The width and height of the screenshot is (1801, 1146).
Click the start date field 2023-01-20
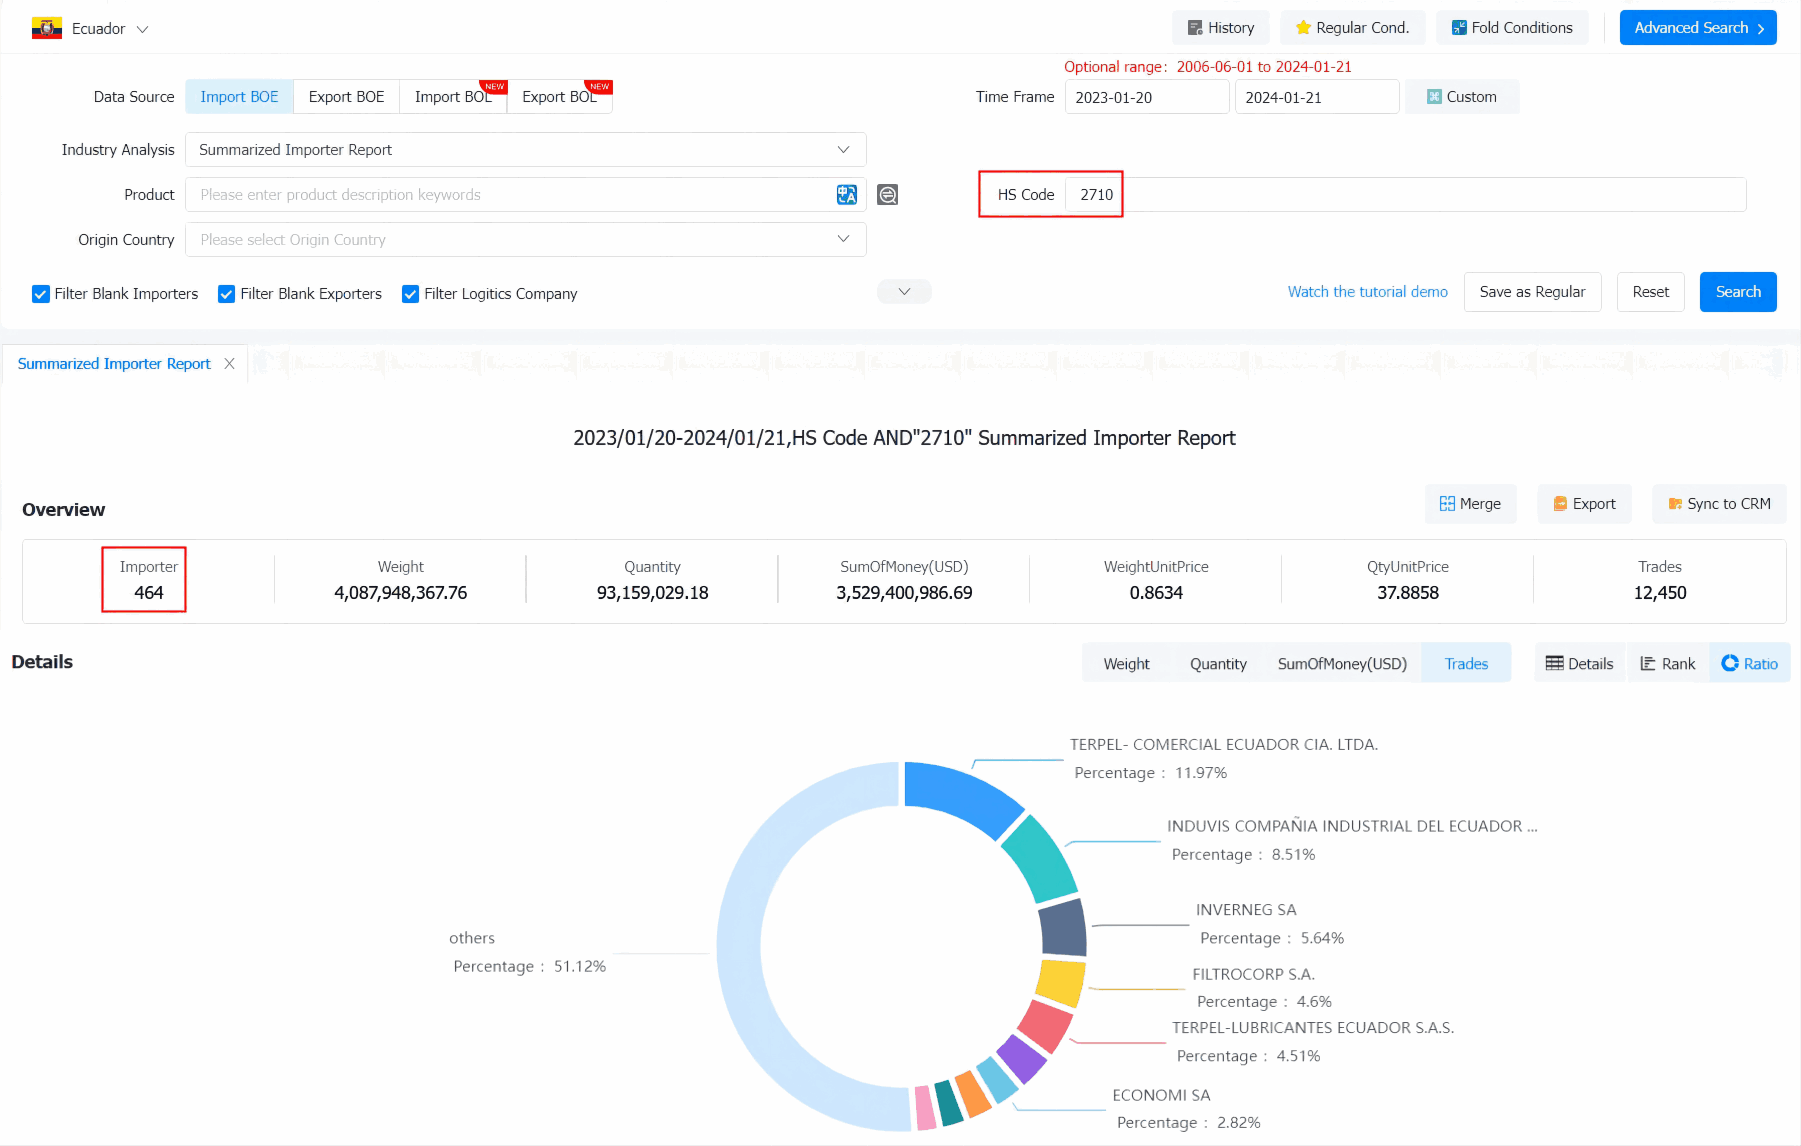tap(1146, 97)
